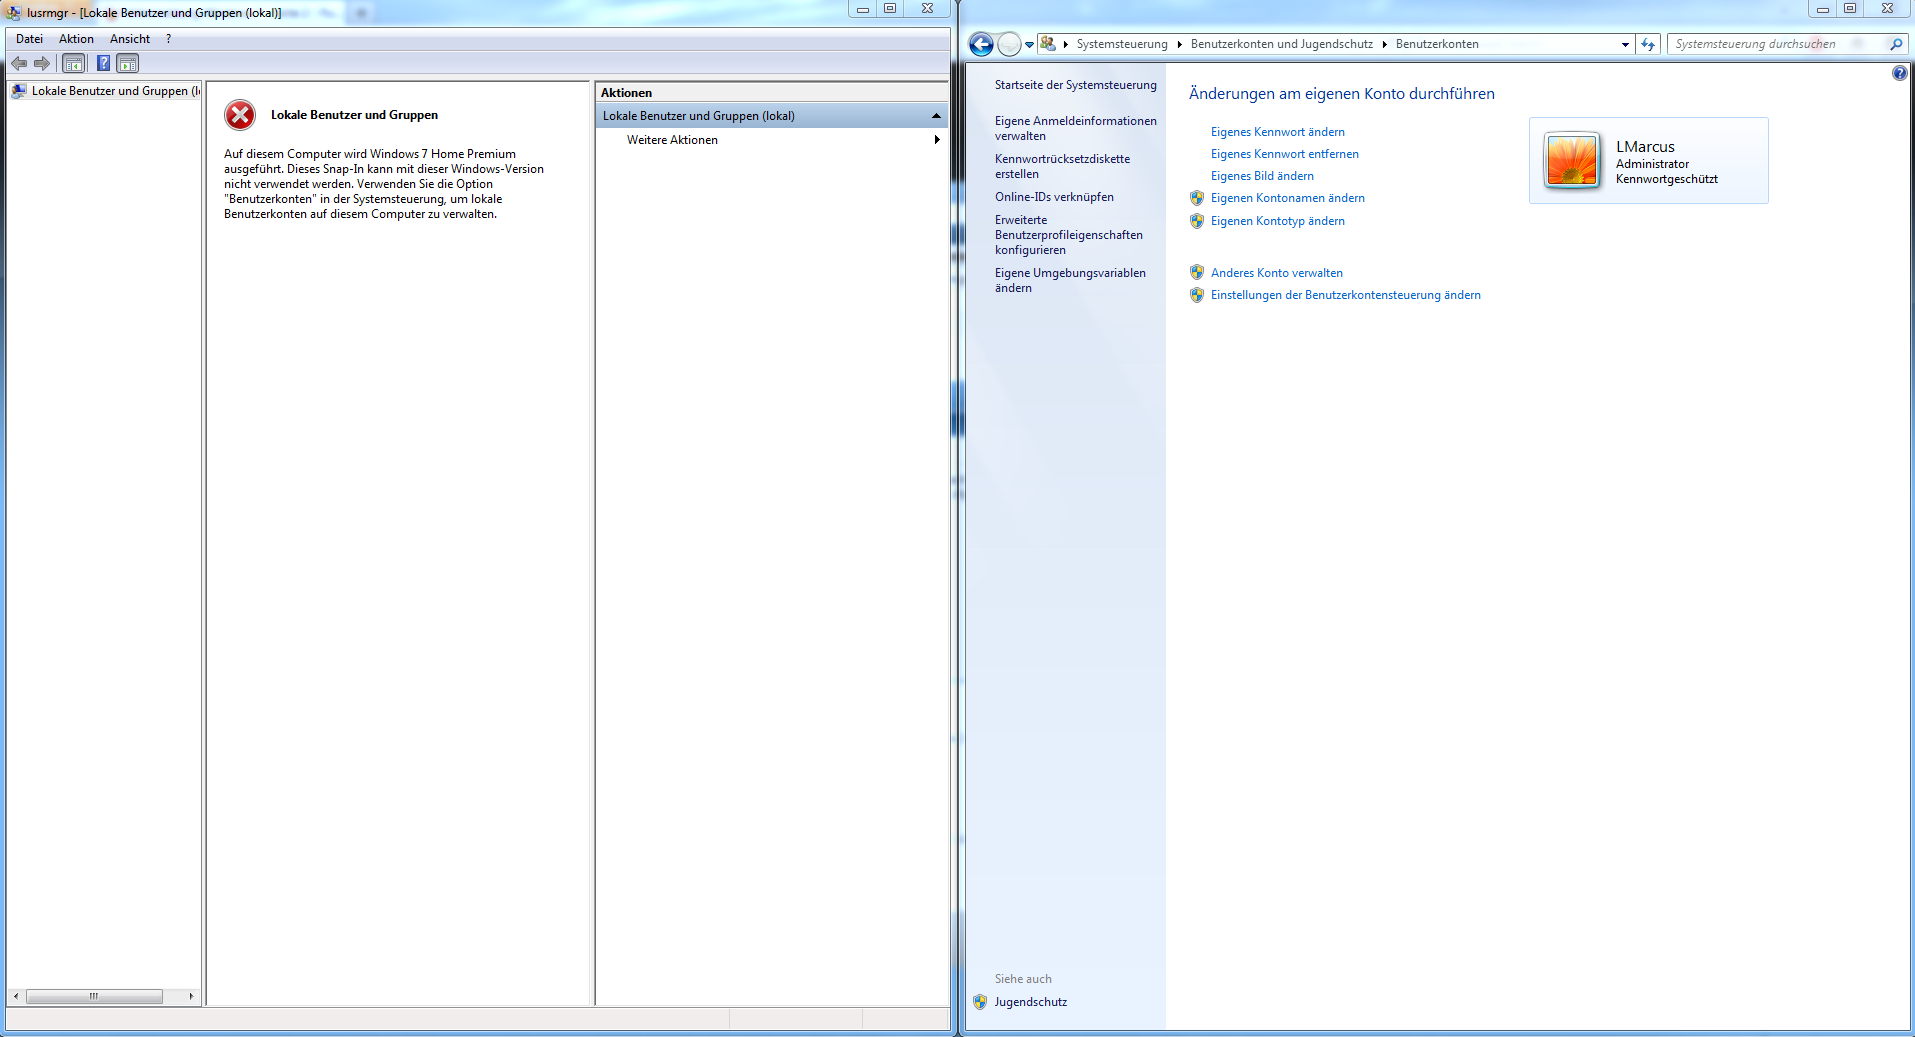1915x1037 pixels.
Task: Click the Kennwortgeschützt status text
Action: point(1667,179)
